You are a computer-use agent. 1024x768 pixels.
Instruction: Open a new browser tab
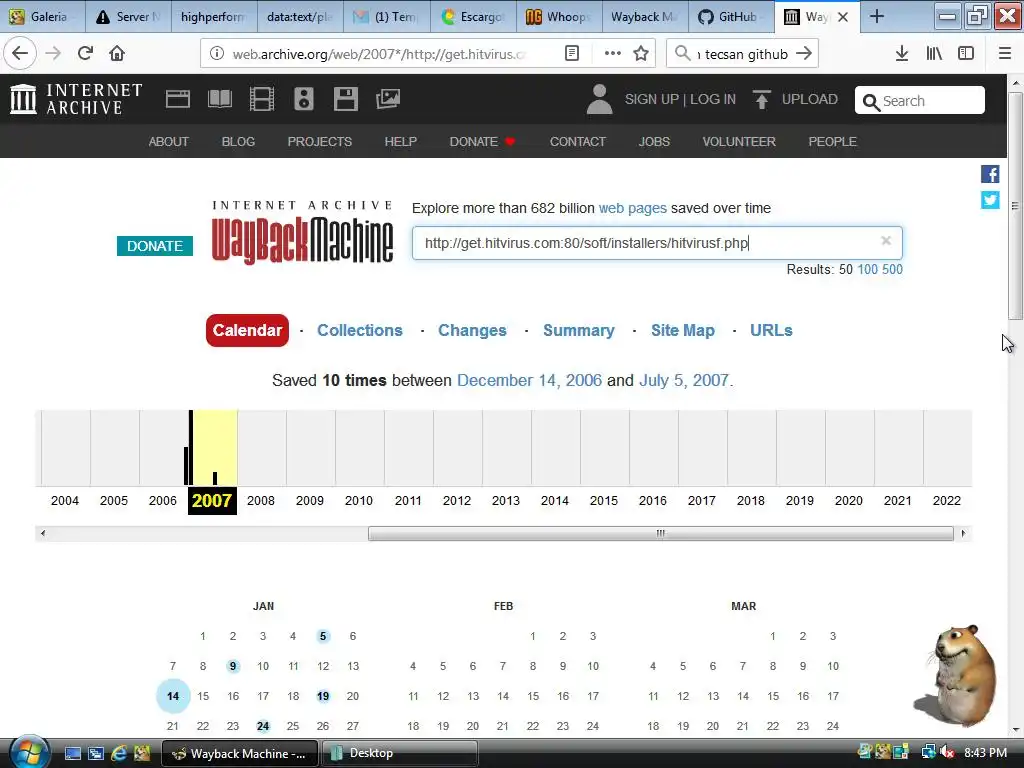click(x=877, y=17)
